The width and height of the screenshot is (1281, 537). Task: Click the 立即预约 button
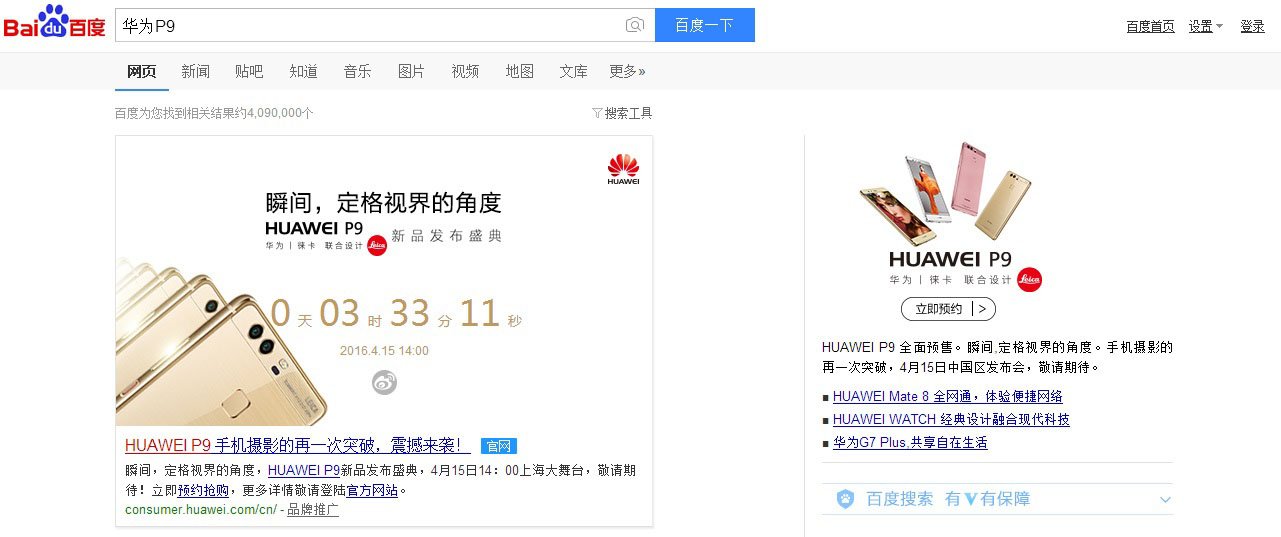pos(948,309)
